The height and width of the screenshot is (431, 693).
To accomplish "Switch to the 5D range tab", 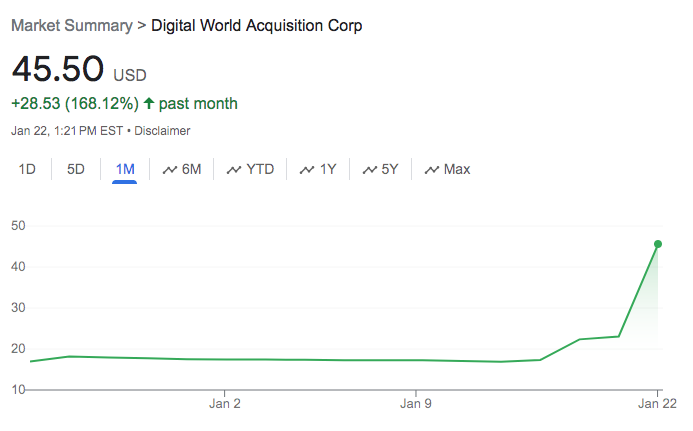I will (x=76, y=169).
